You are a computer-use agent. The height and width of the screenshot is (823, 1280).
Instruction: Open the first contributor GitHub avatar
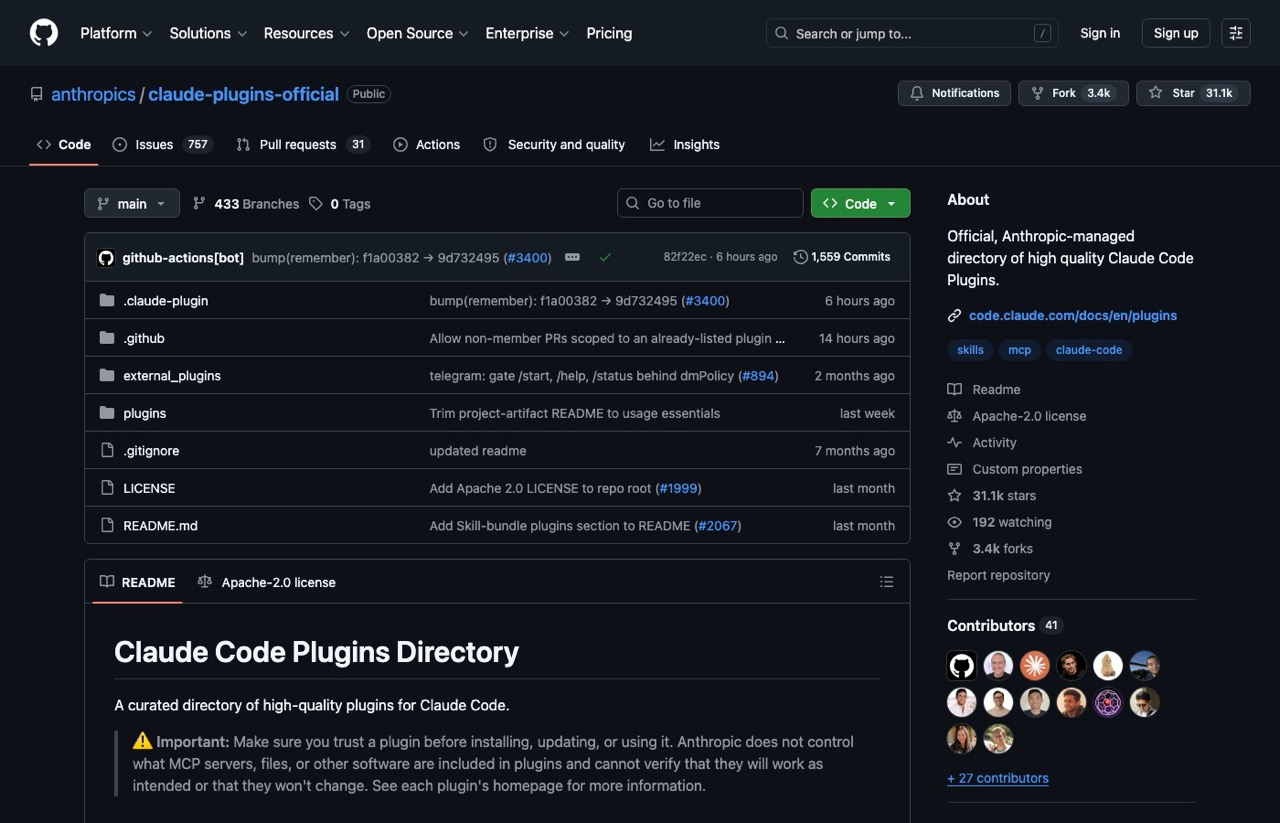(962, 666)
